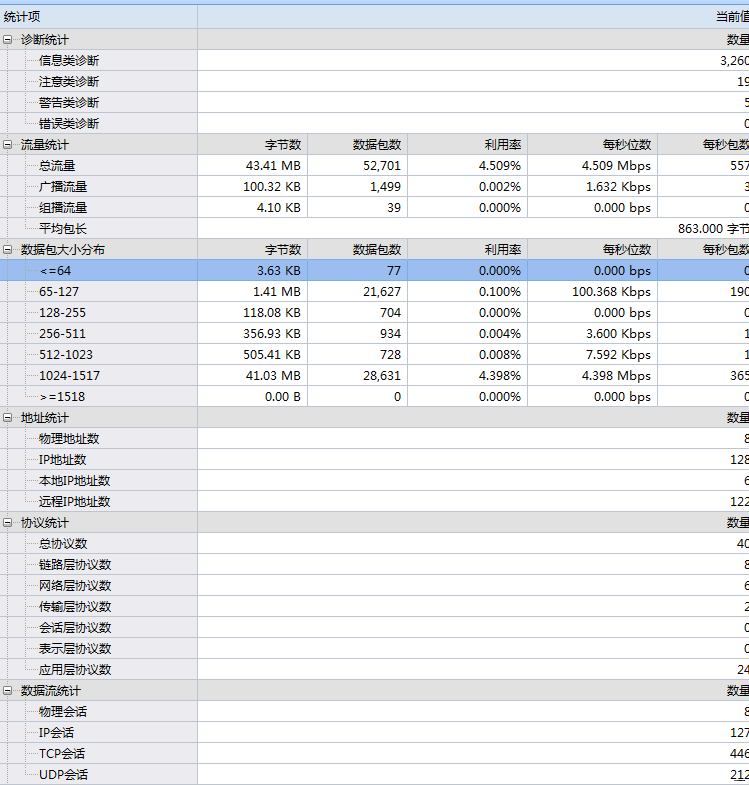This screenshot has height=785, width=749.
Task: Click the 118.08 KB cell
Action: [x=253, y=313]
